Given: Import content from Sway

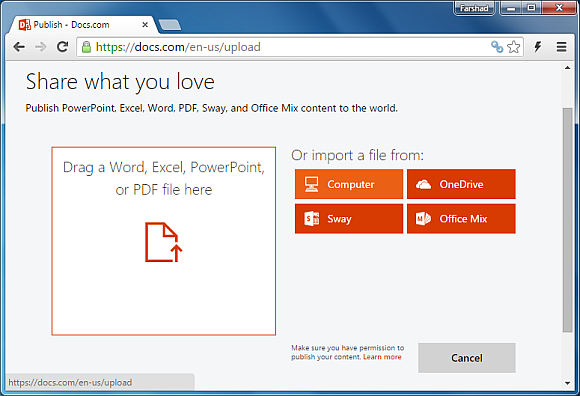Looking at the screenshot, I should (349, 219).
